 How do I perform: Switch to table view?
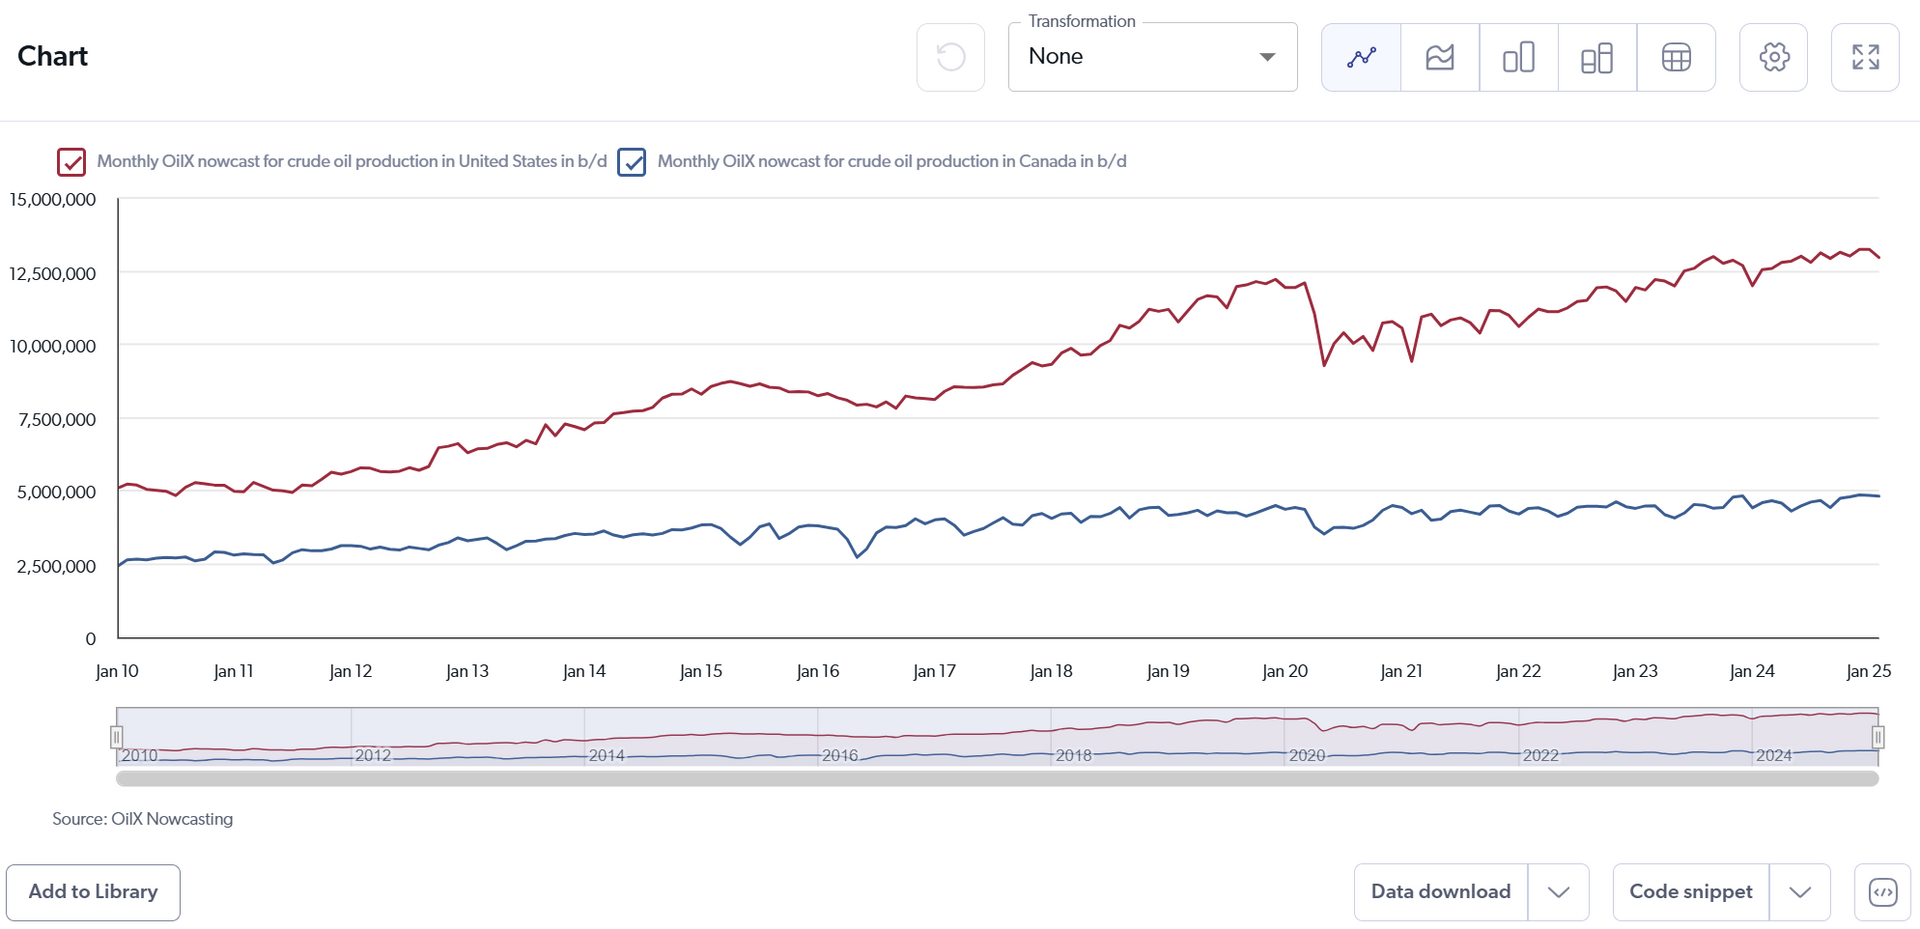click(x=1676, y=57)
